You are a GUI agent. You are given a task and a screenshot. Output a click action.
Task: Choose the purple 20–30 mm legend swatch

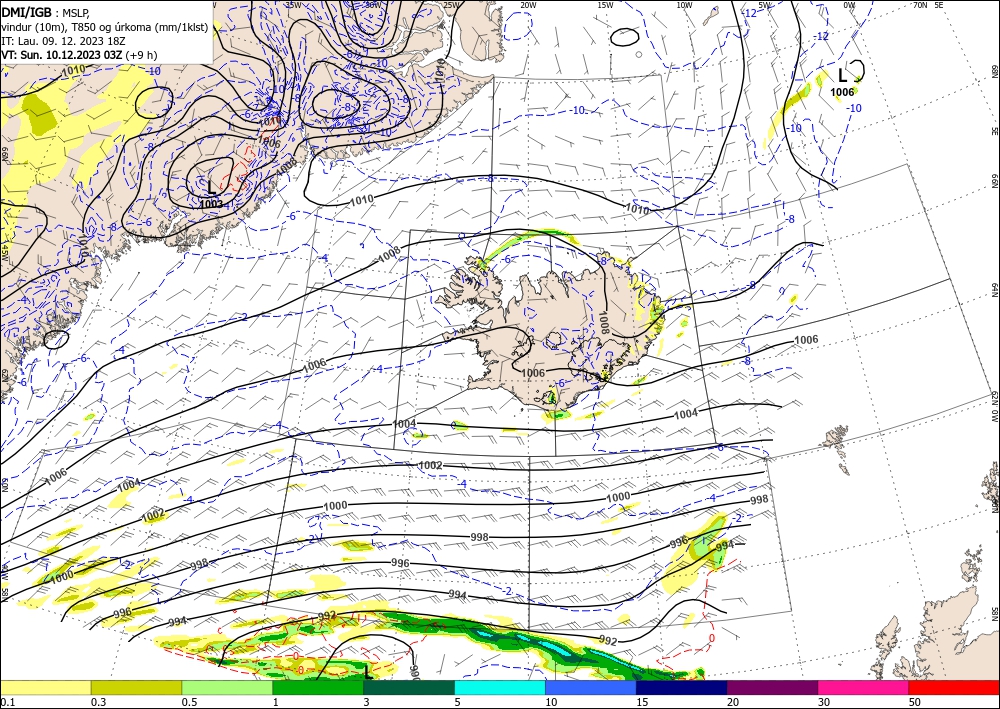[772, 688]
